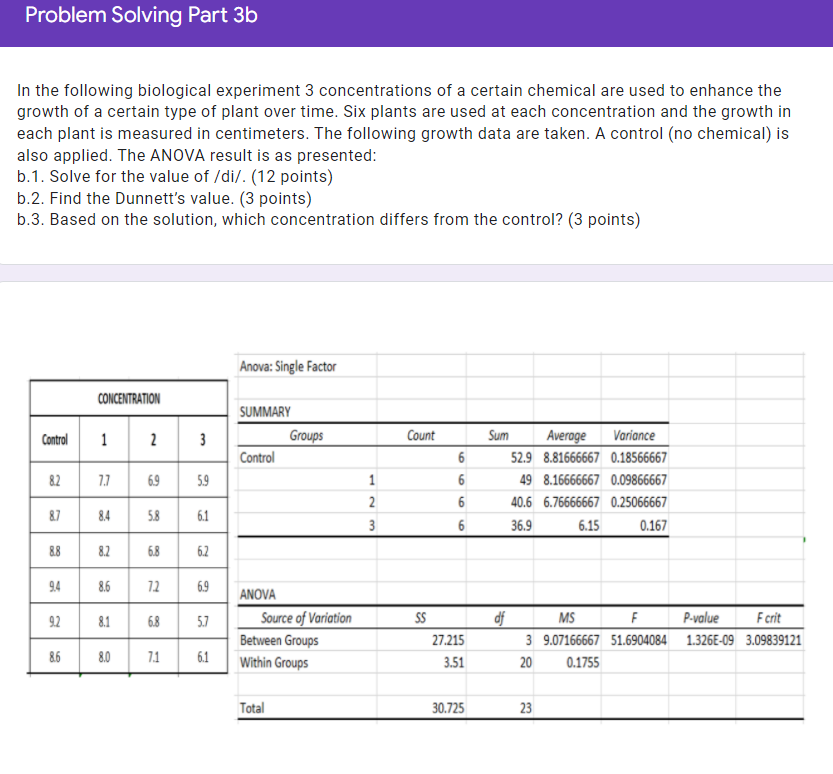
Task: Click the Within Groups SS value 3.51
Action: point(452,661)
